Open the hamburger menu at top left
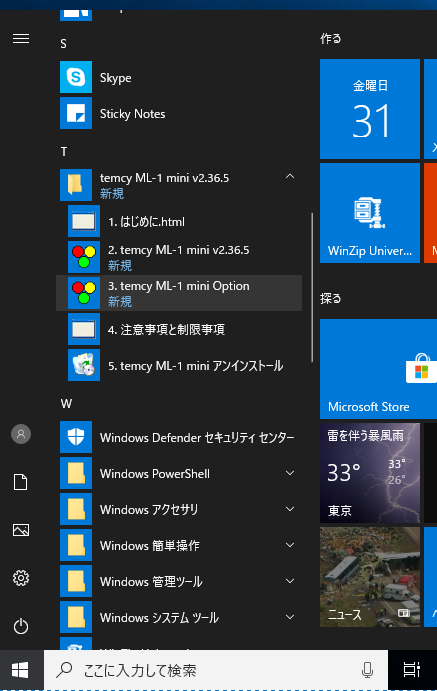Screen dimensions: 437x691 coord(21,39)
